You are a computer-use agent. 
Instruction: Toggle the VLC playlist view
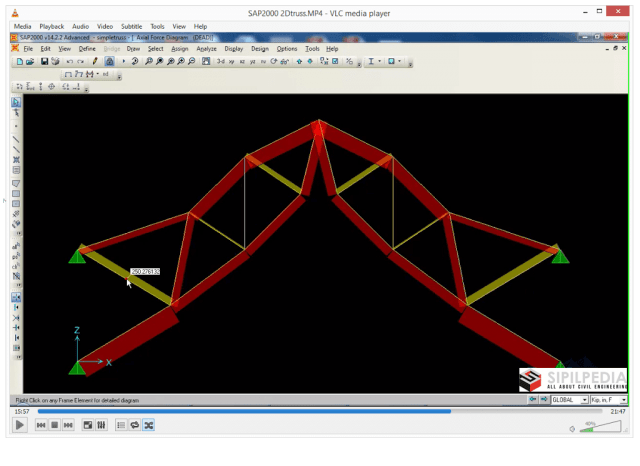[x=120, y=425]
